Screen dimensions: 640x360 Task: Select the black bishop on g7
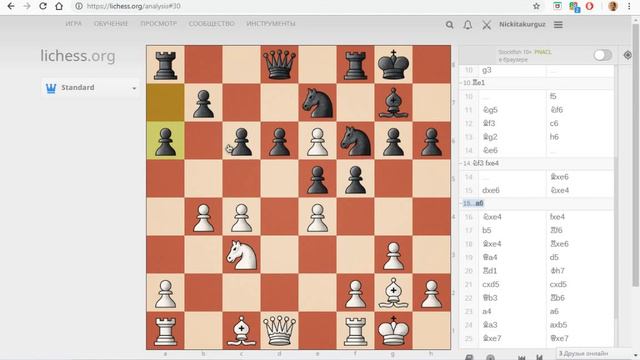coord(393,102)
